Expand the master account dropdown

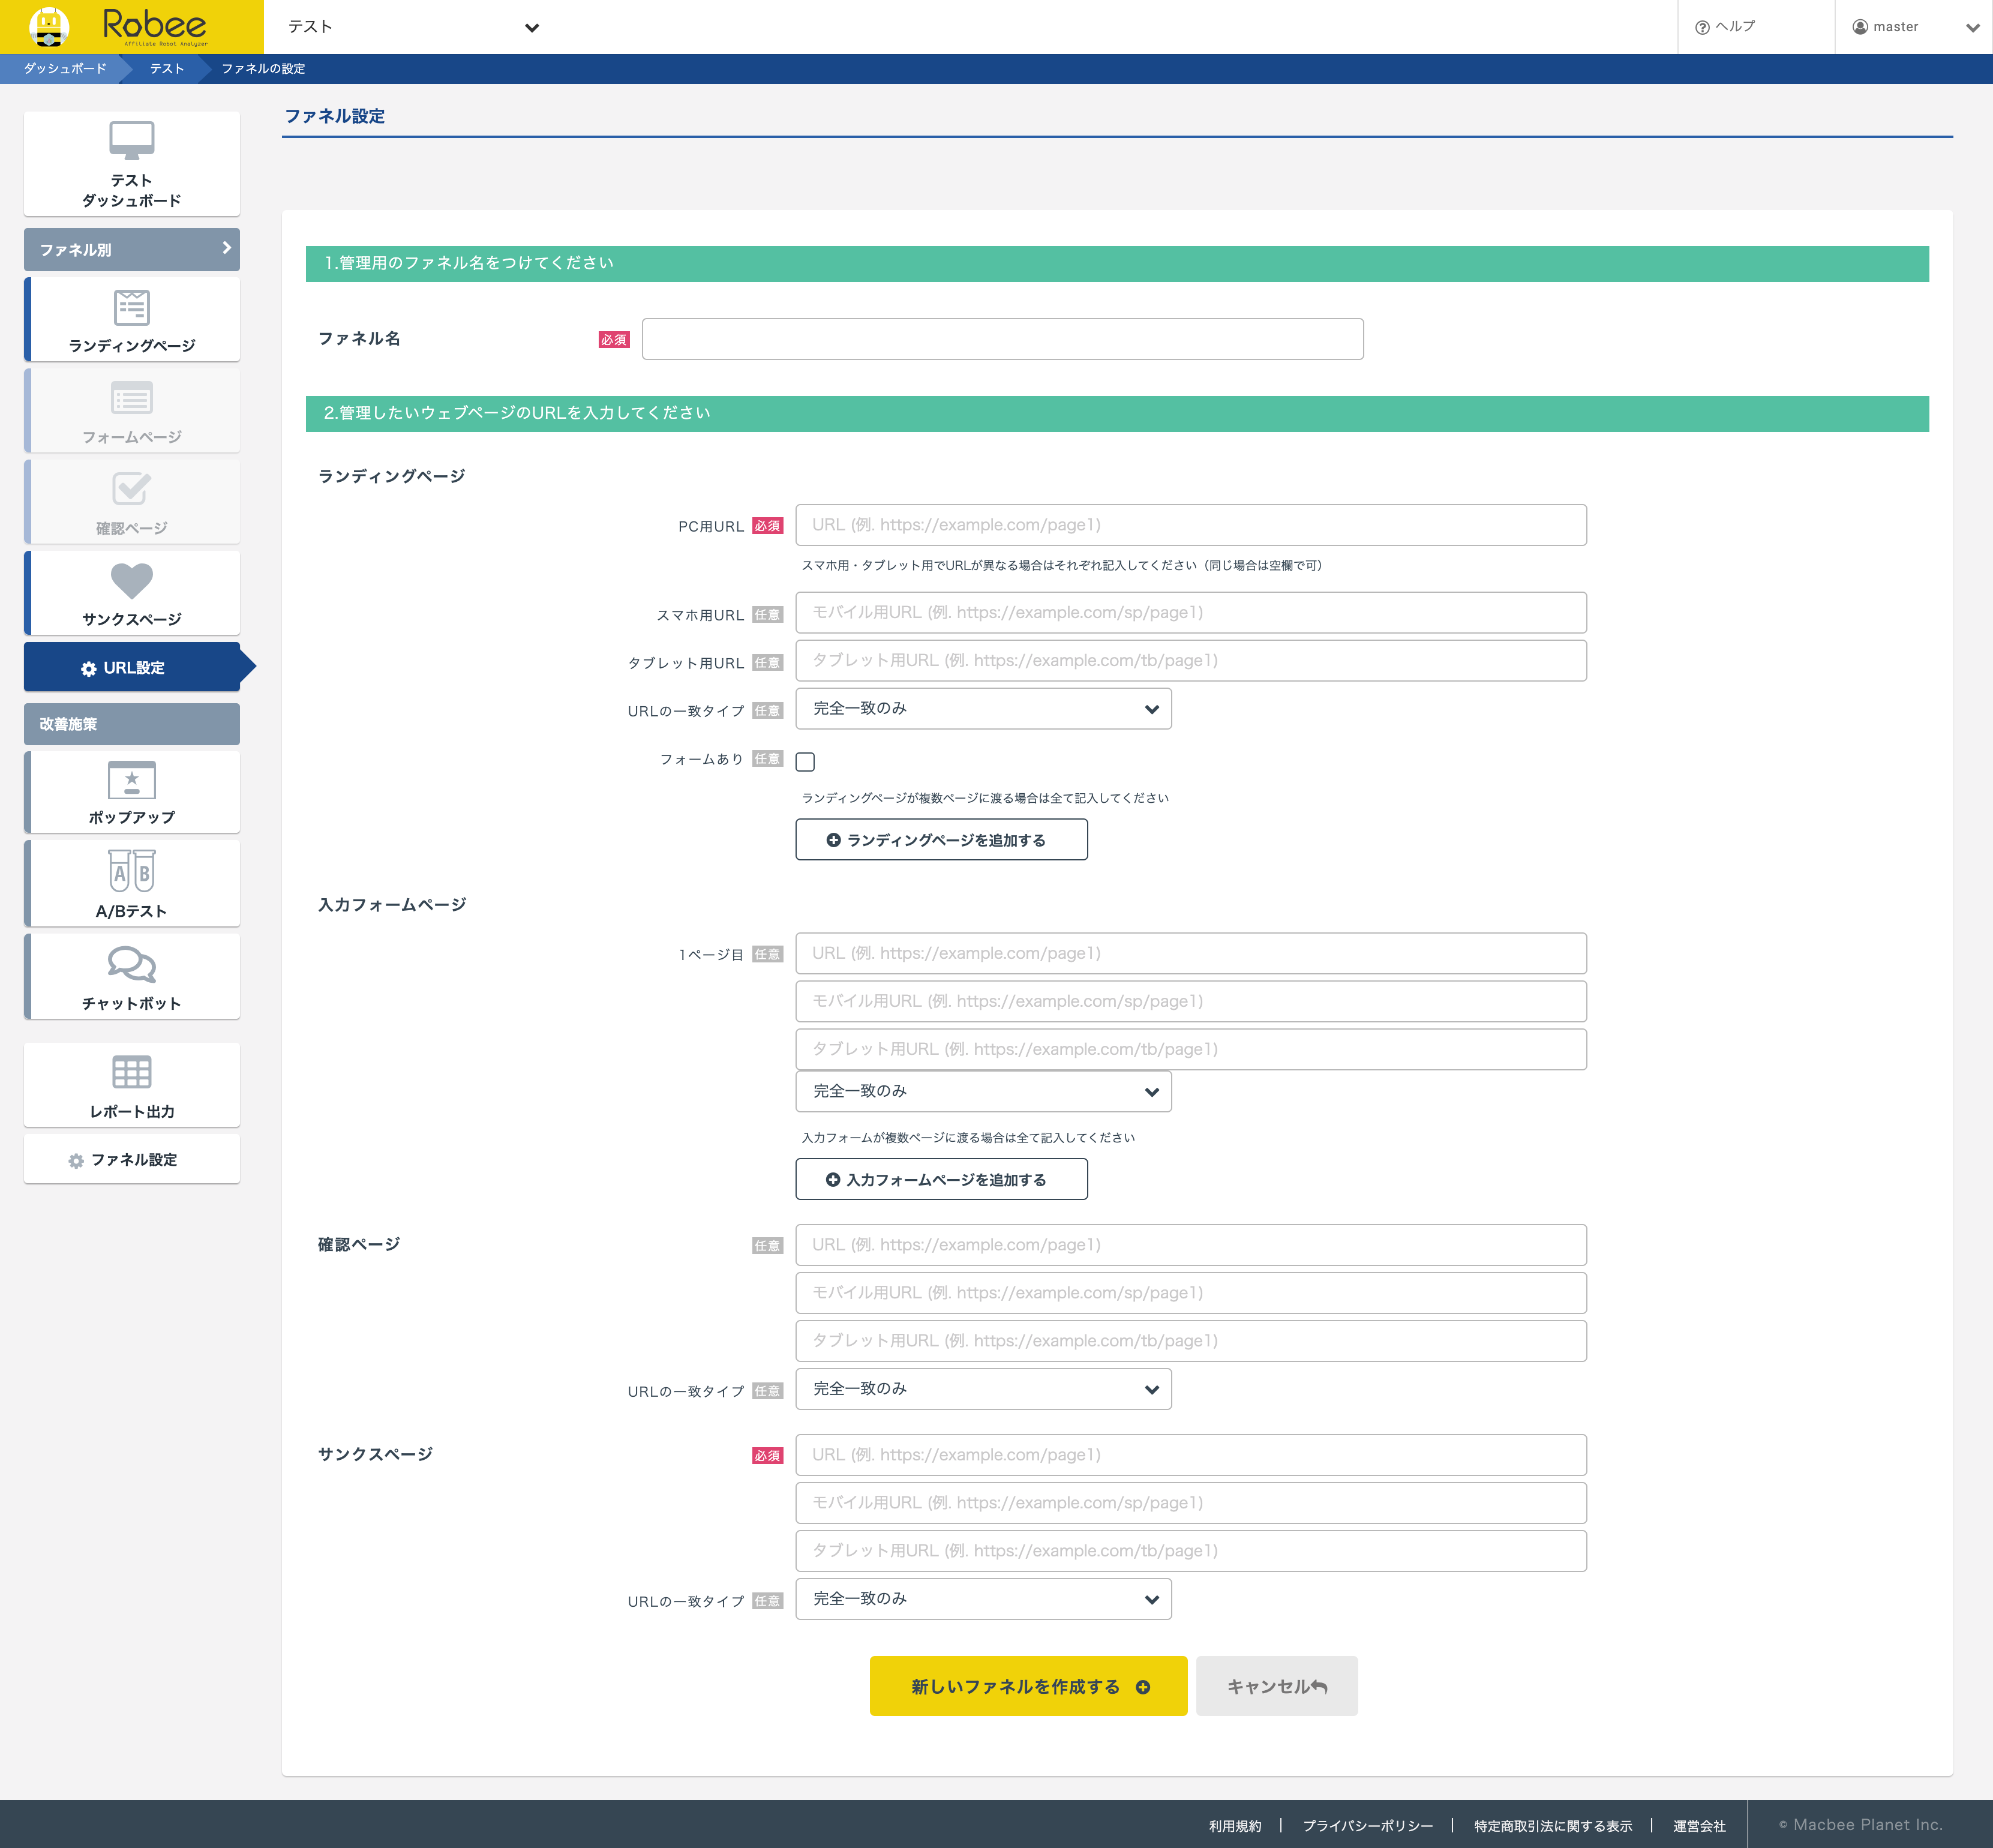[x=1972, y=28]
